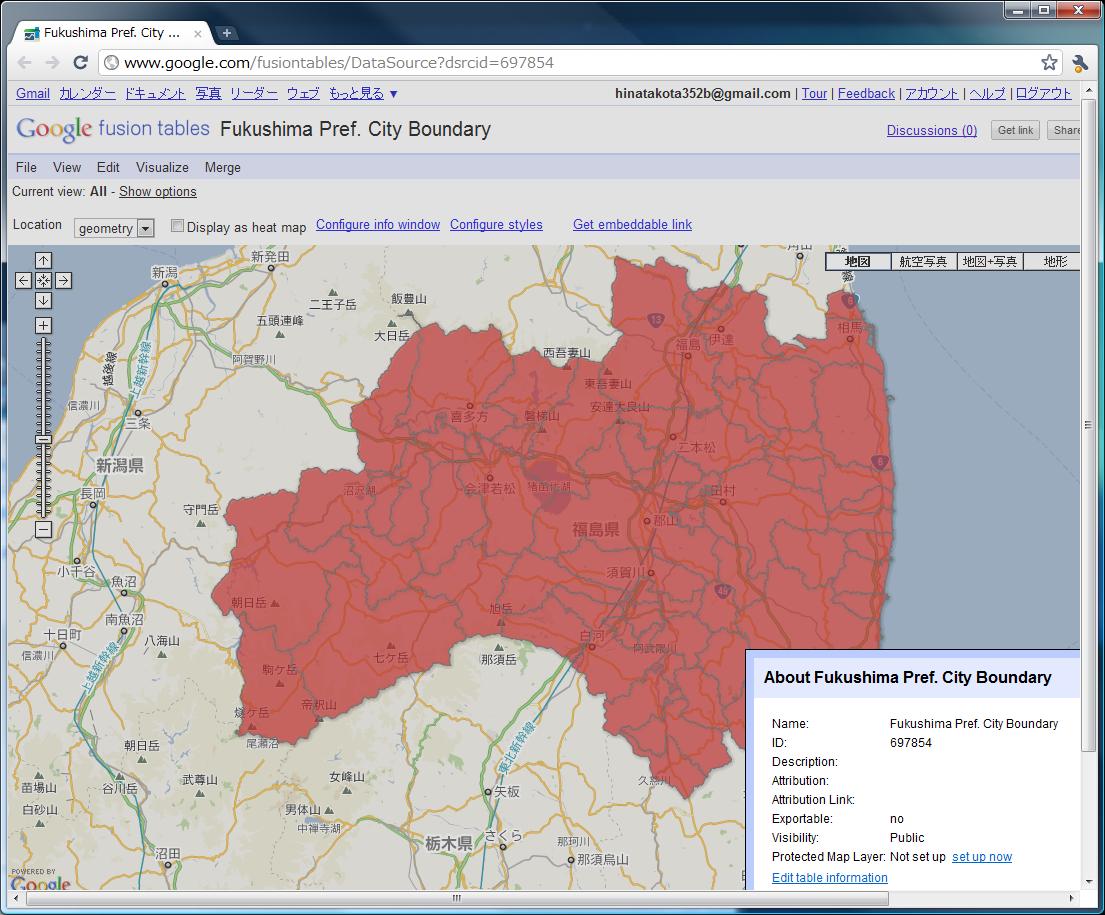The width and height of the screenshot is (1105, 915).
Task: Click the hinatakota352b@gmail.com account text
Action: point(703,94)
